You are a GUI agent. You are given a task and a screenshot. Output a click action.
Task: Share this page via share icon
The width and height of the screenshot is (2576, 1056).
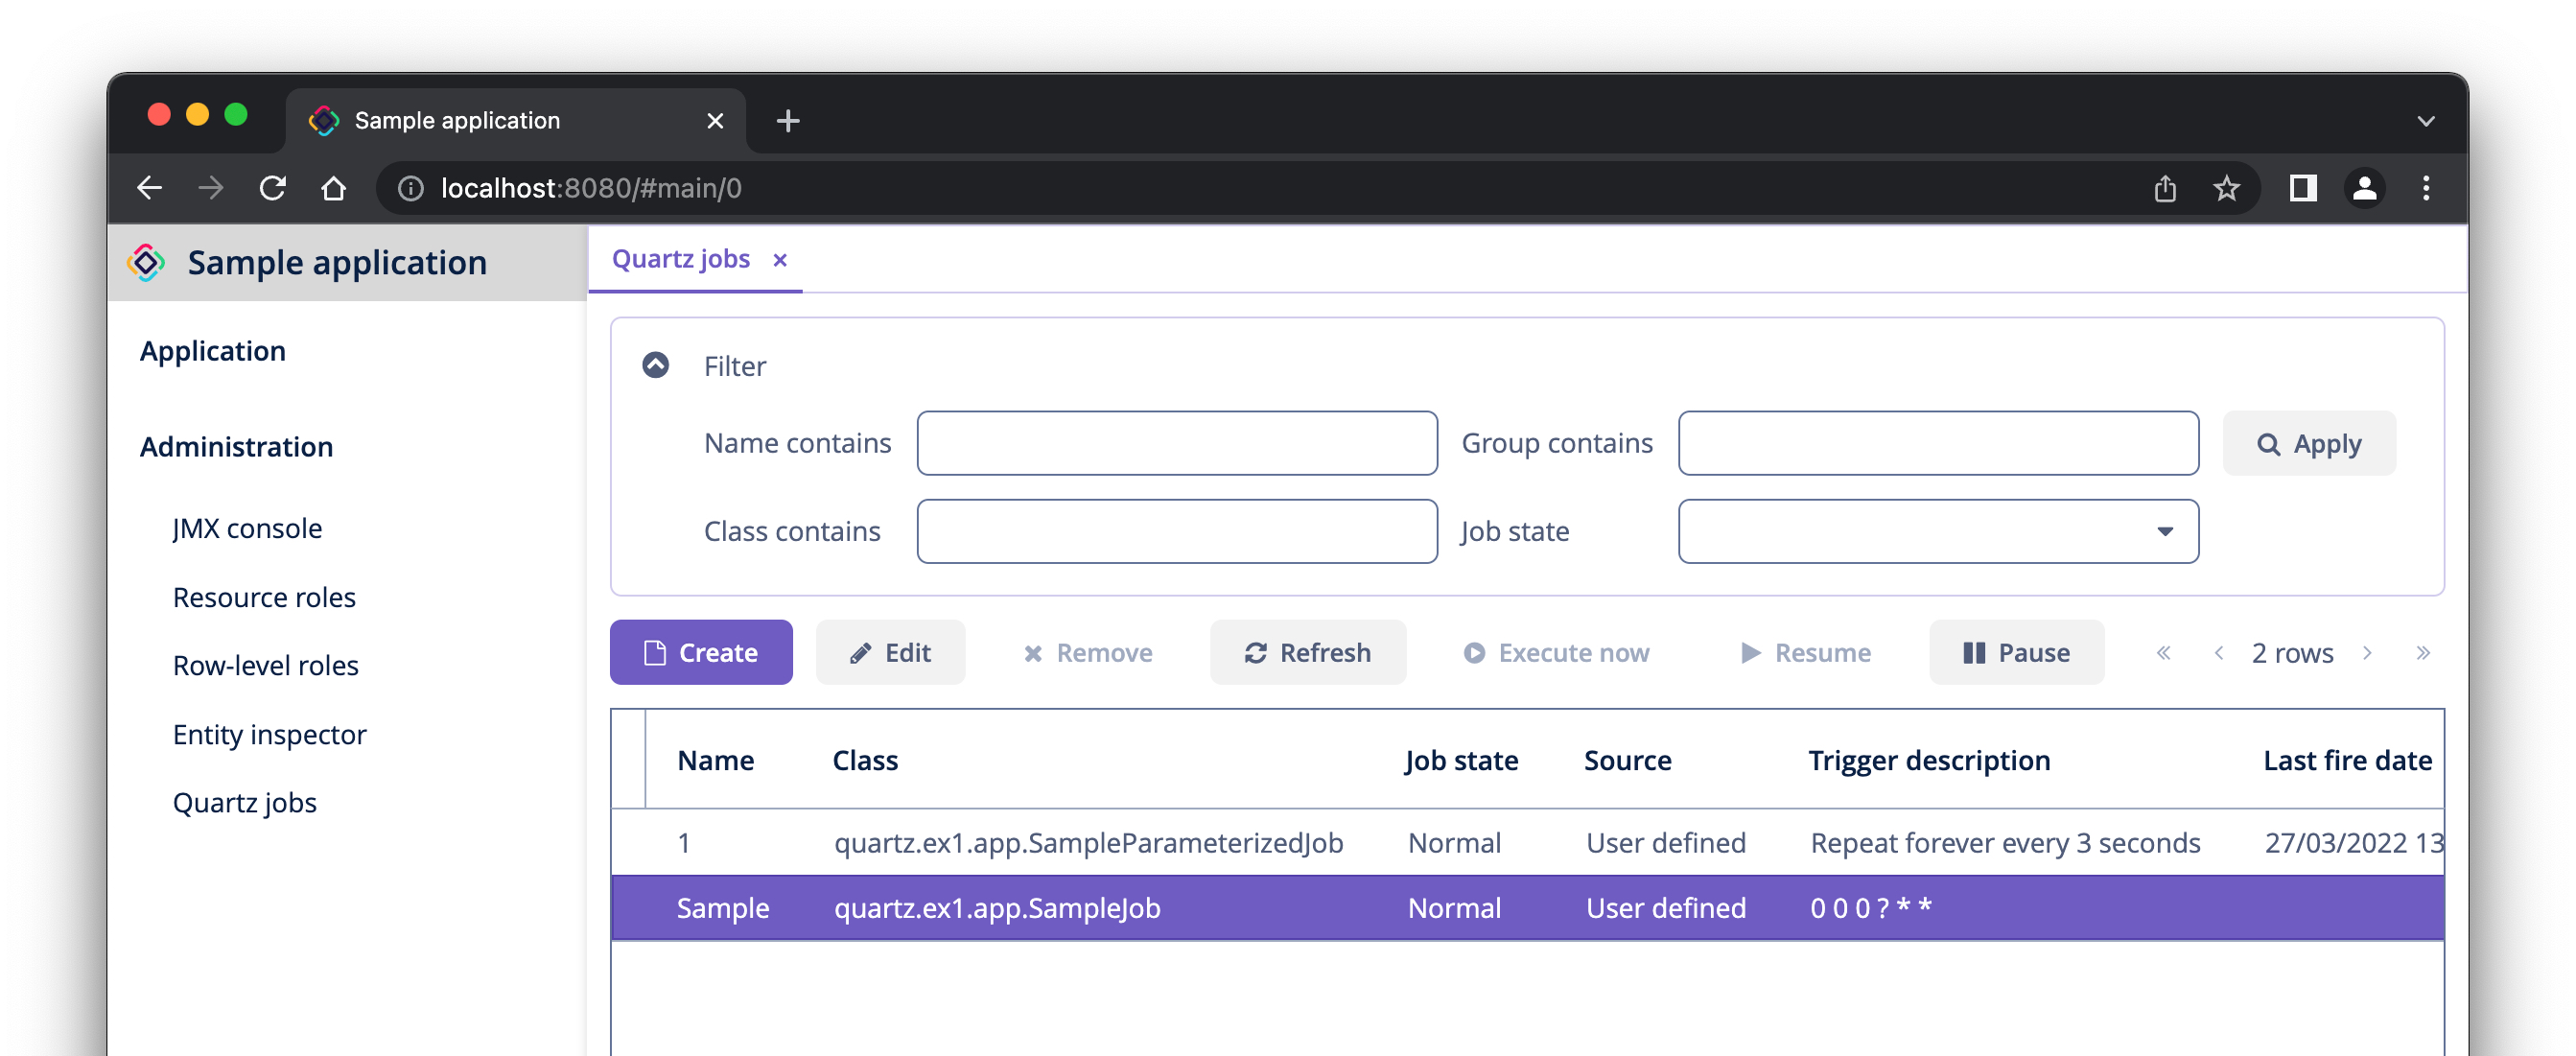tap(2165, 188)
